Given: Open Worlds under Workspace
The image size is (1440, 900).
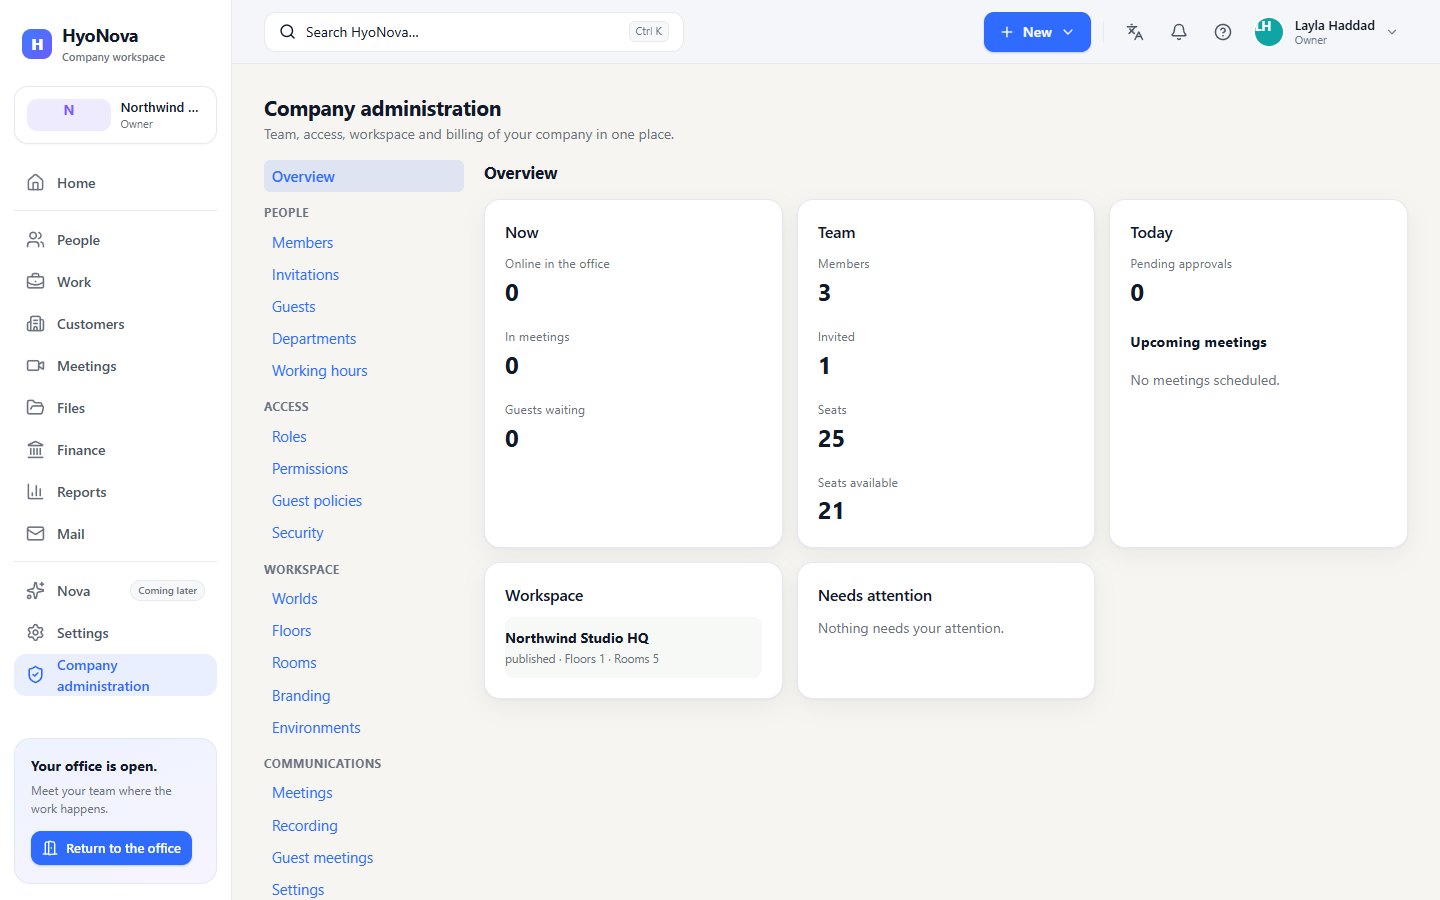Looking at the screenshot, I should (295, 599).
